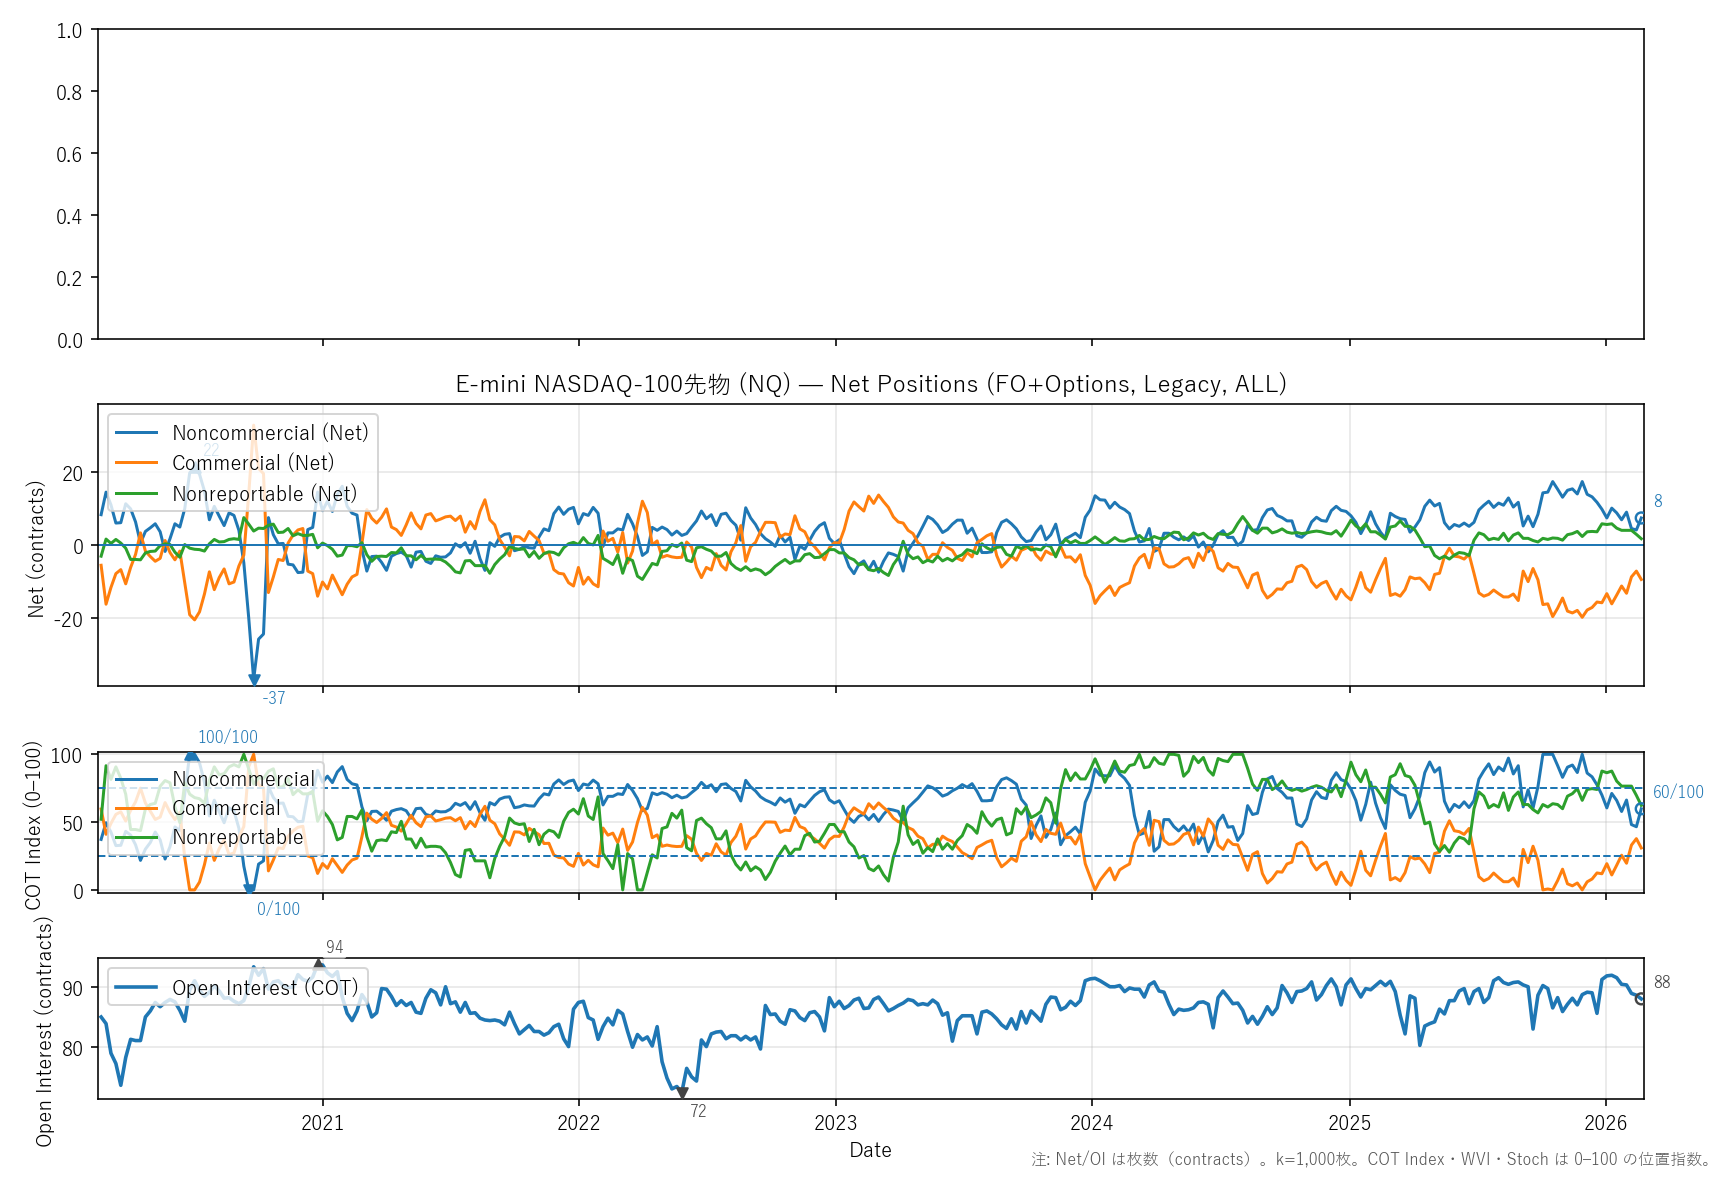Select Commercial in the COT Index legend
Screen dimensions: 1728x1180
point(226,808)
